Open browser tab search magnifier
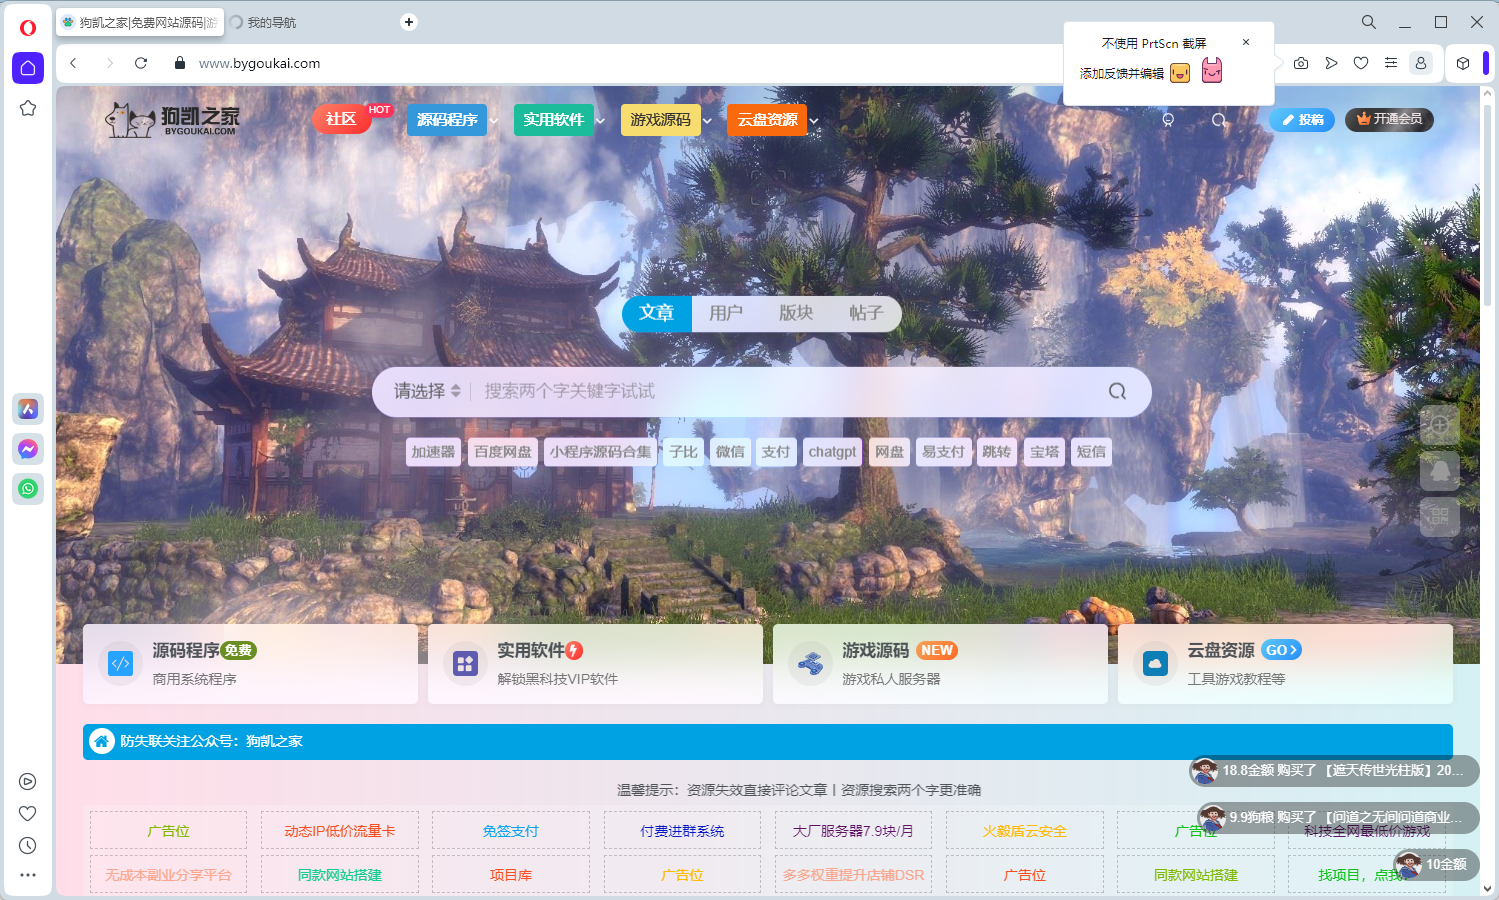Screen dimensions: 1499x900 click(1369, 22)
